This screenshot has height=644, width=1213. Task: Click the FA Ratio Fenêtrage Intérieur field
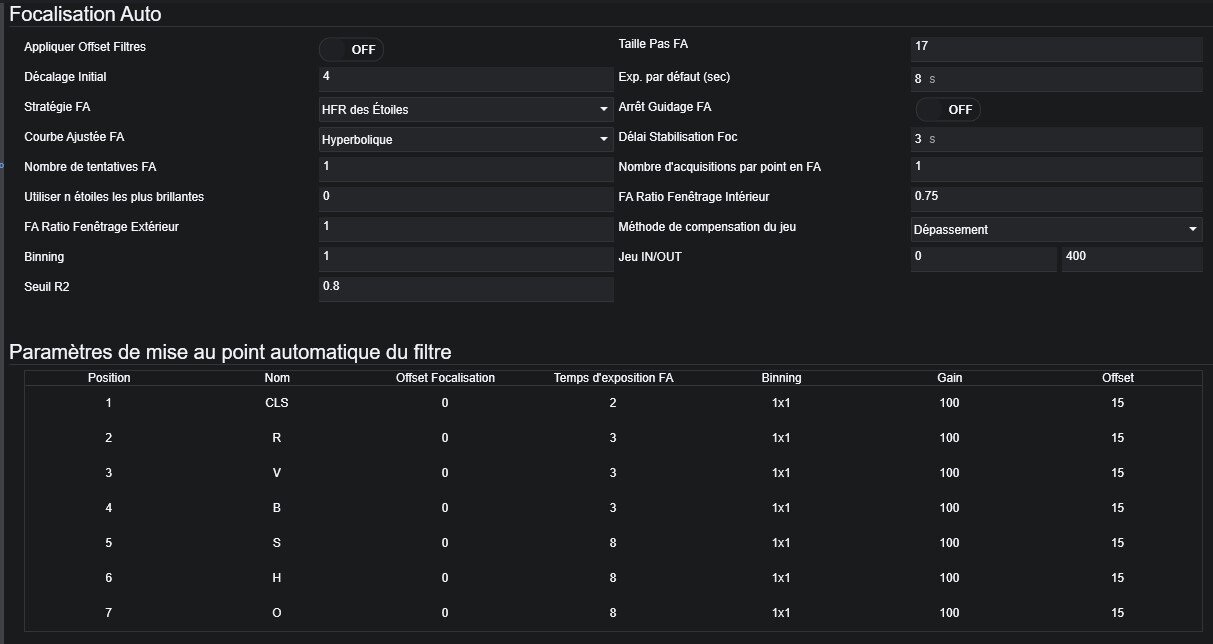pyautogui.click(x=1056, y=199)
